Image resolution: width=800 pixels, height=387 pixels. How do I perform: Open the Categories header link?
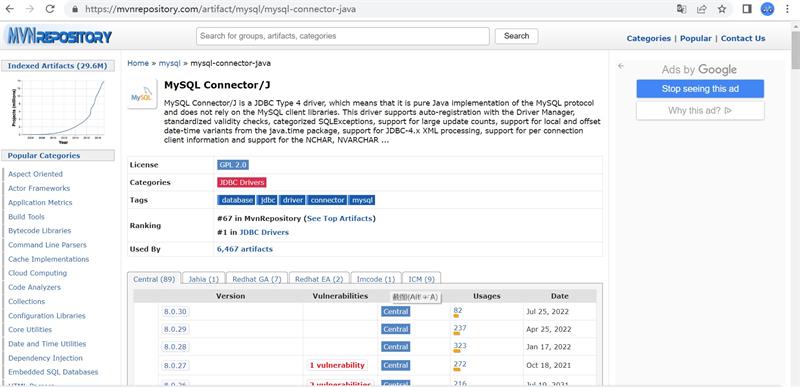pos(648,38)
